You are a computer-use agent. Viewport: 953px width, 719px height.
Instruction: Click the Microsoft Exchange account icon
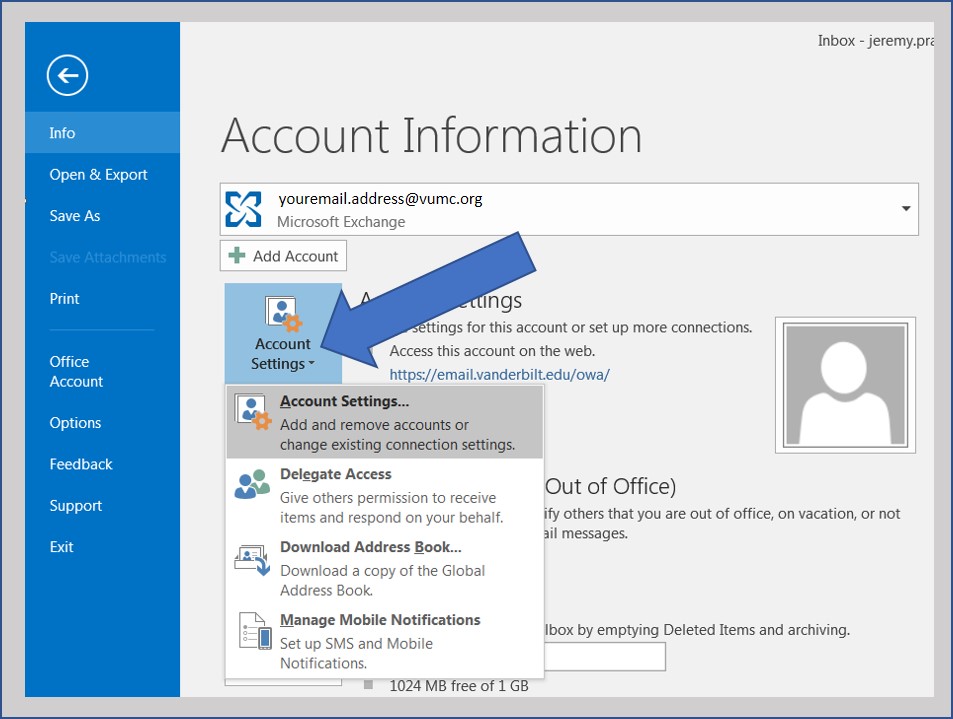tap(243, 209)
